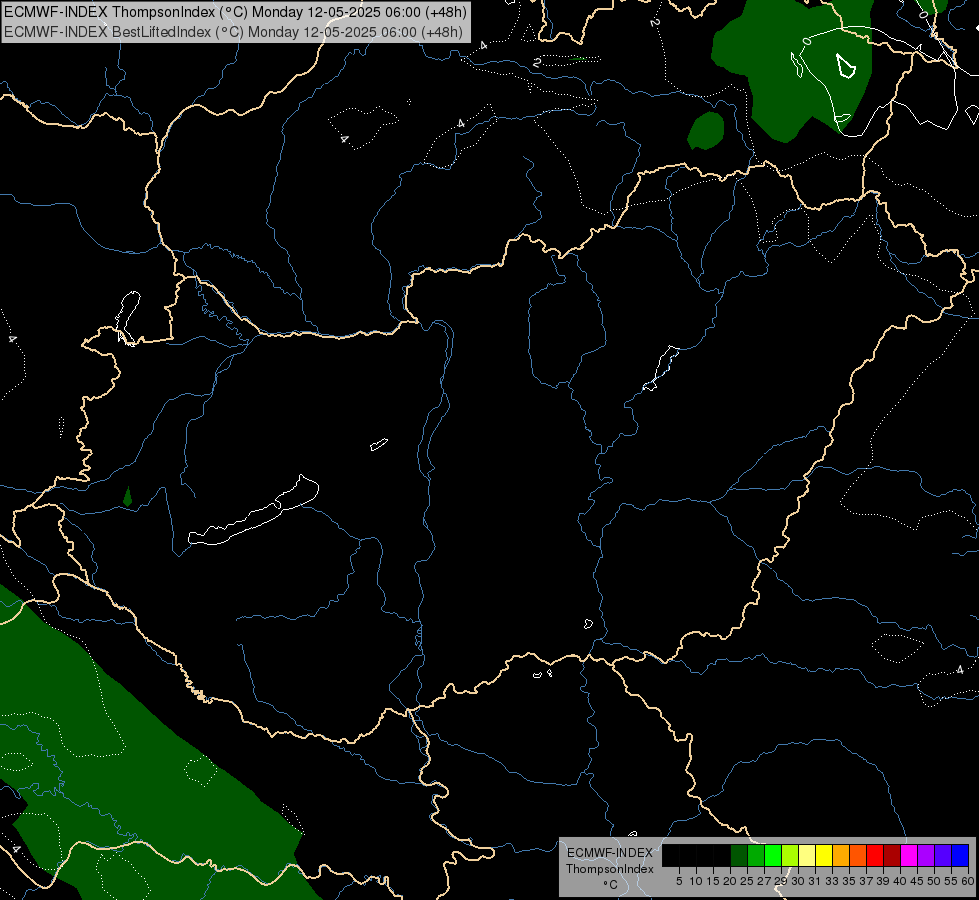Click the Lake Balaton outline on map
The width and height of the screenshot is (979, 900).
253,511
